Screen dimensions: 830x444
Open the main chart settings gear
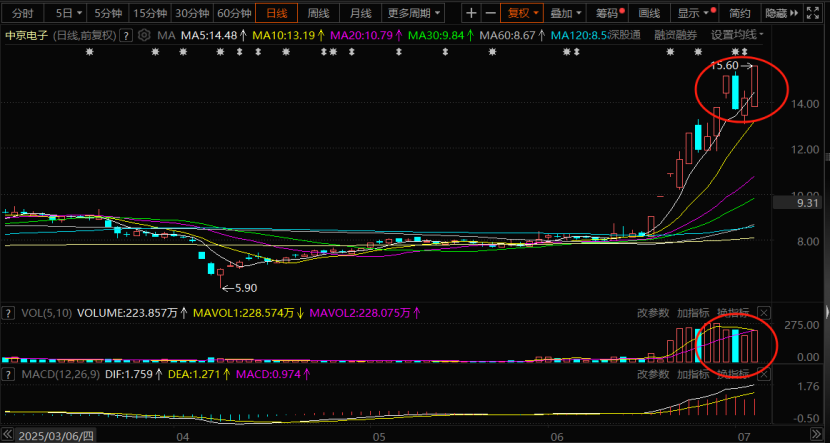143,35
